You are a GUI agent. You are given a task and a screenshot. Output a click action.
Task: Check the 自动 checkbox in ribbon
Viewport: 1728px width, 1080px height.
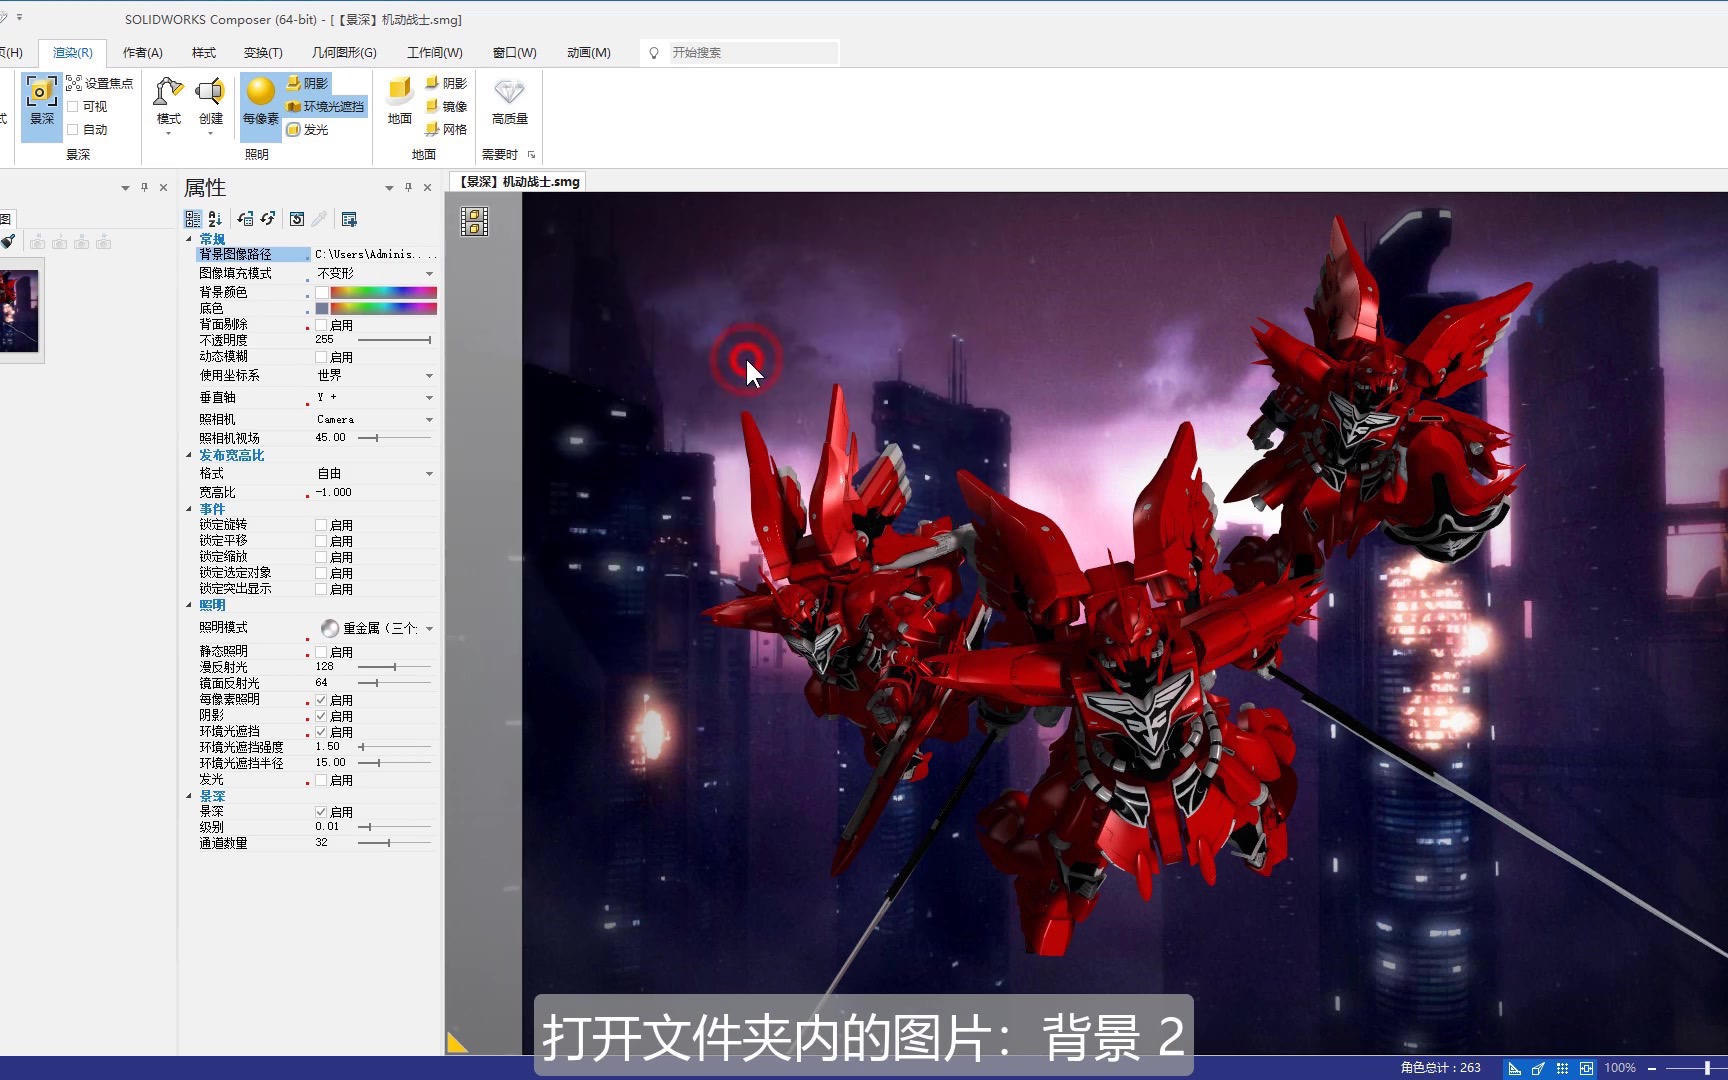pyautogui.click(x=72, y=129)
